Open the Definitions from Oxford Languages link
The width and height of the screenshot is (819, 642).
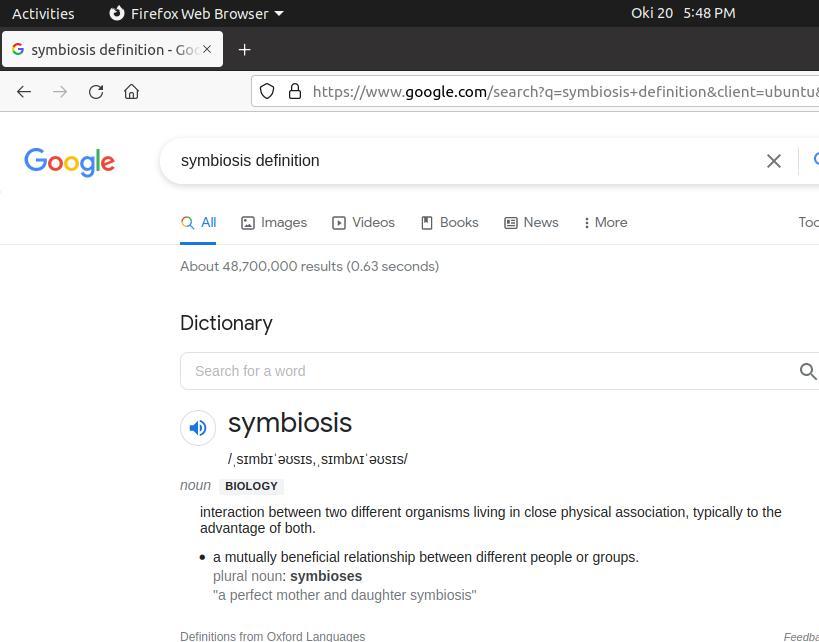[x=273, y=636]
